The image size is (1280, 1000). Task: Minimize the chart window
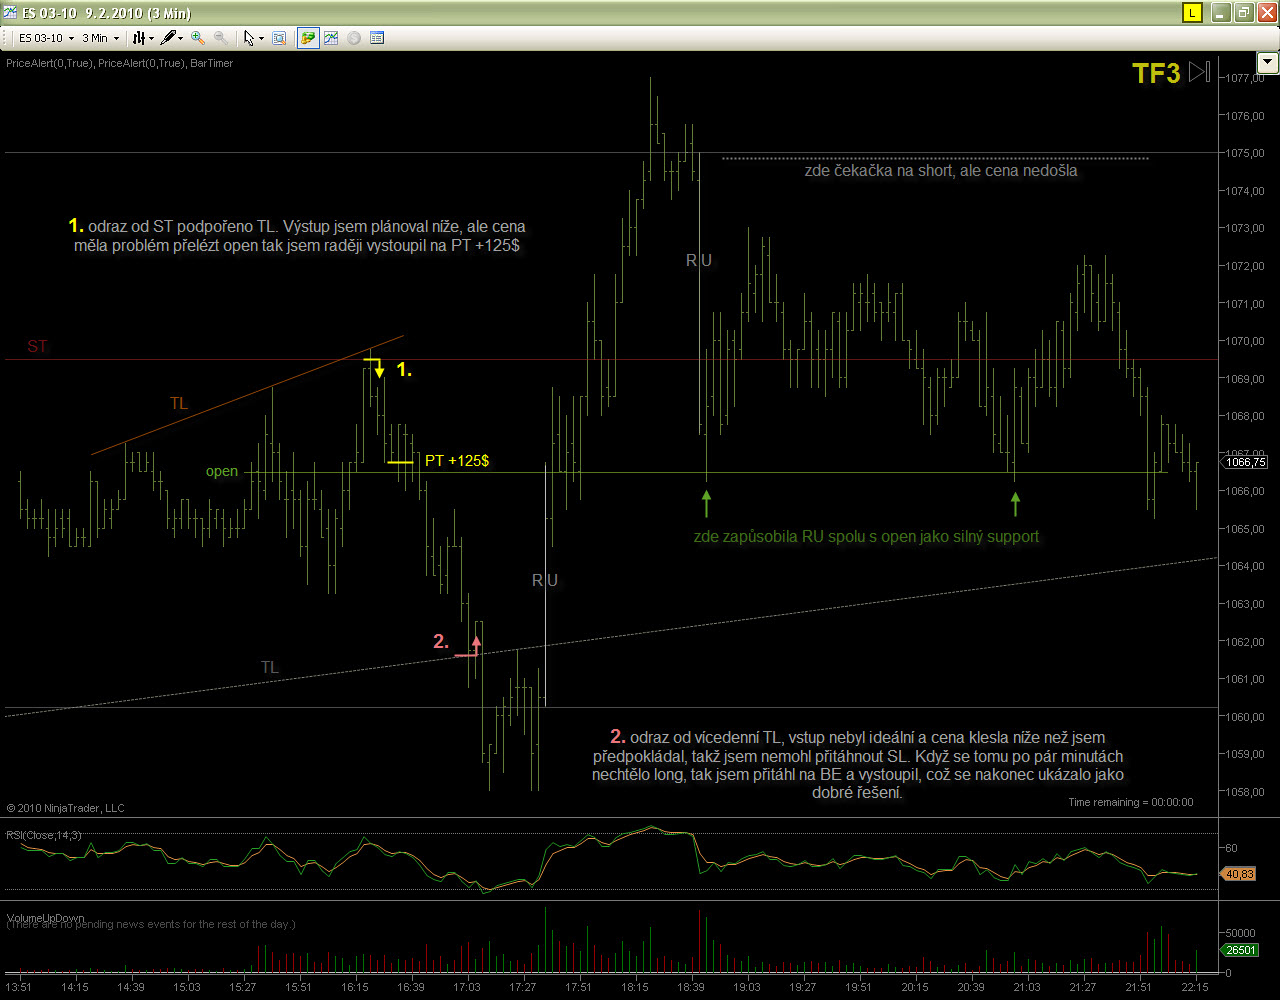pos(1222,13)
